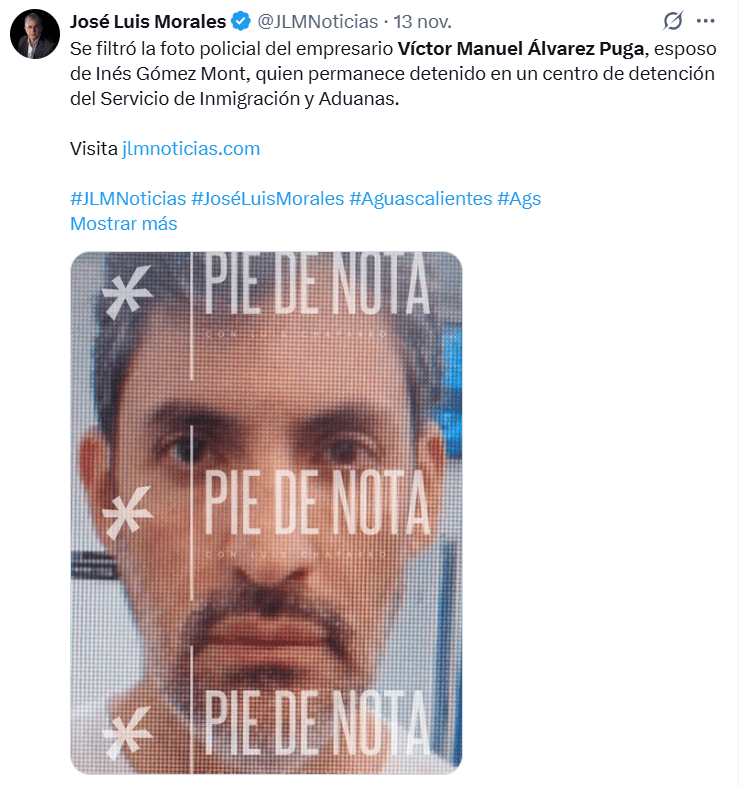The height and width of the screenshot is (787, 741).
Task: Click the middle PIE DE NOTA watermark
Action: click(x=318, y=504)
